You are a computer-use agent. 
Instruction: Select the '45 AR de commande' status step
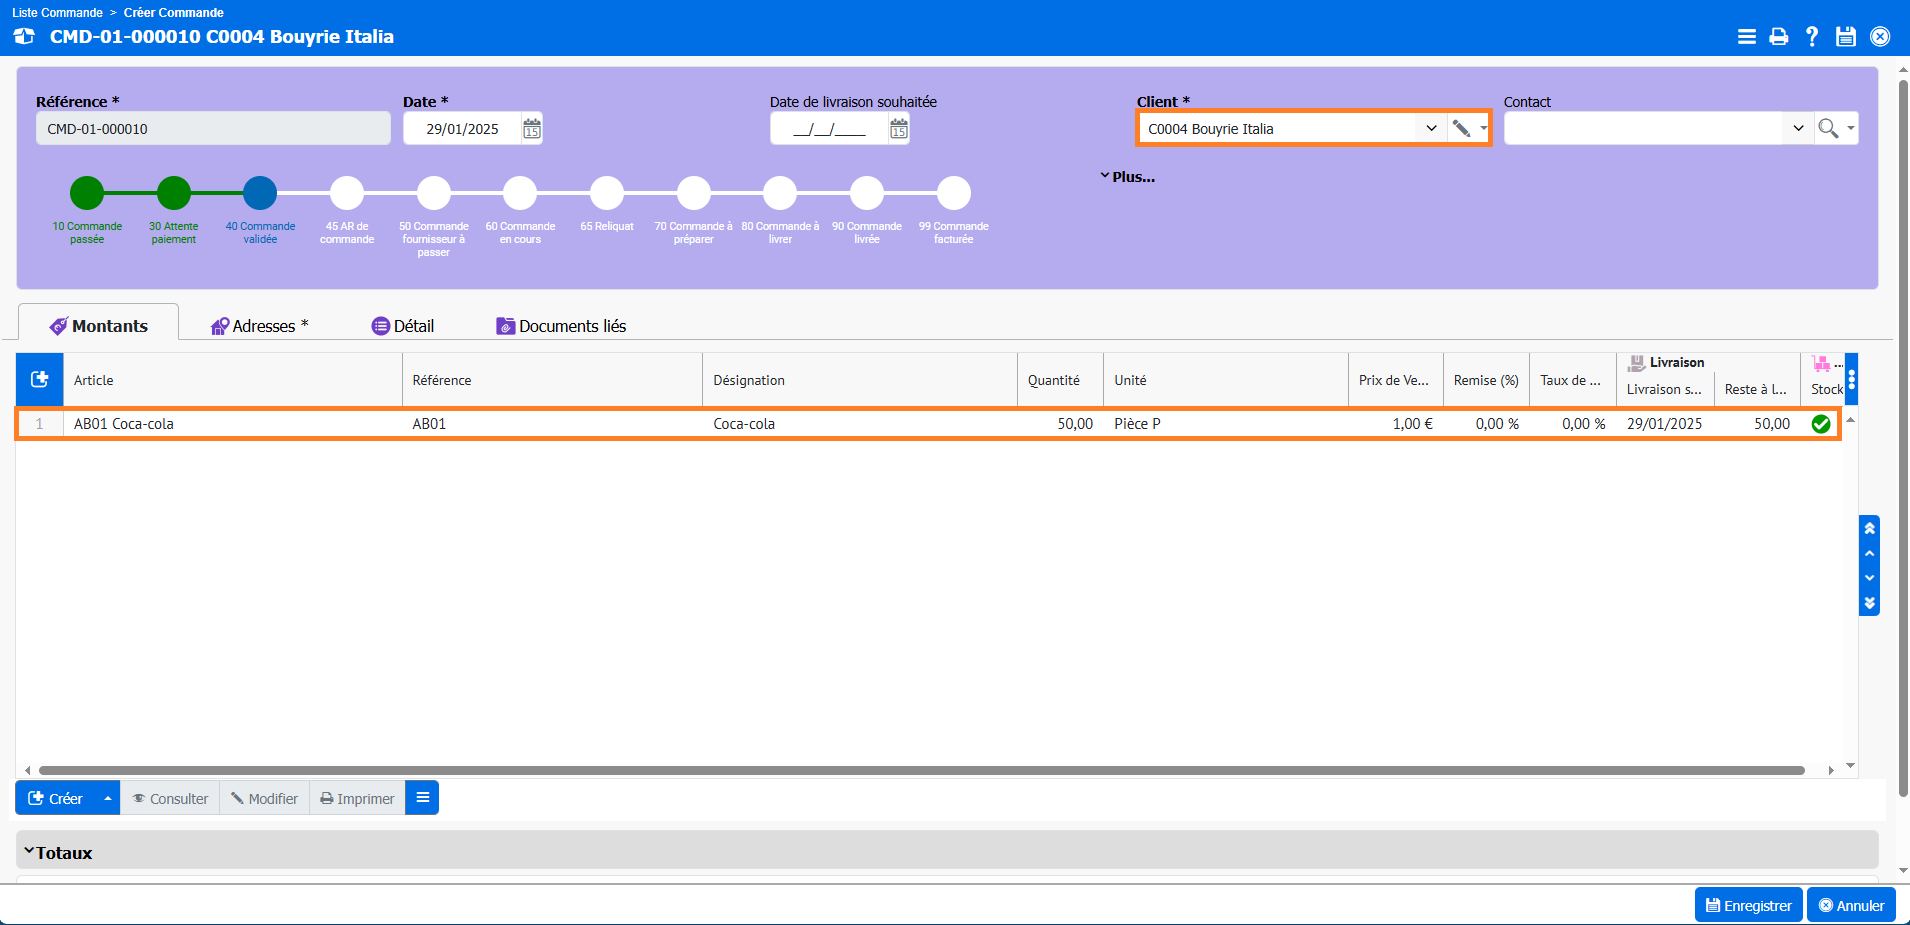coord(347,193)
